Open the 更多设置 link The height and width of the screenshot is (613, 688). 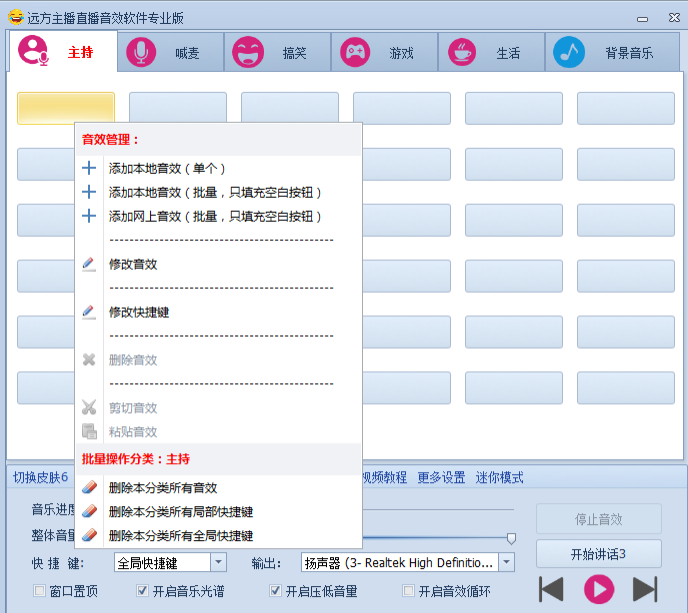click(x=441, y=478)
